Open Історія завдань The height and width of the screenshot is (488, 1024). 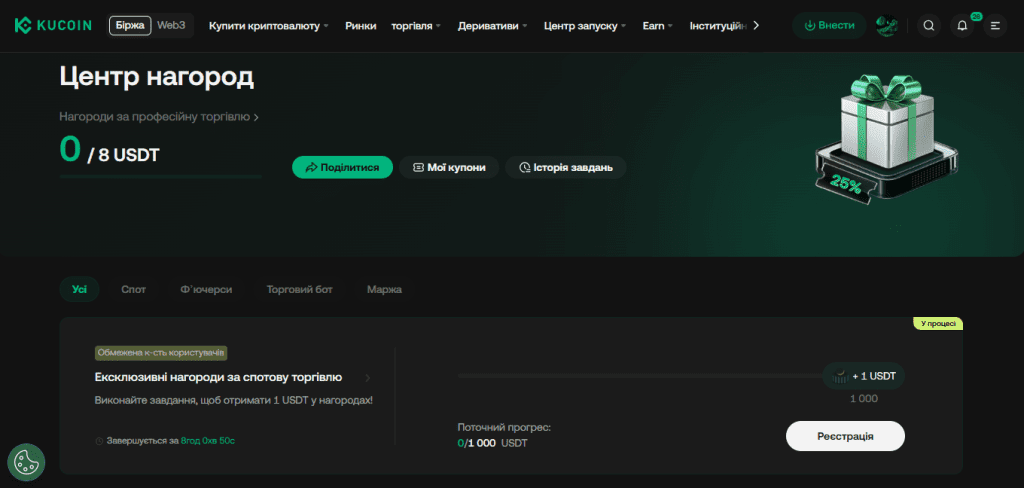[x=566, y=167]
